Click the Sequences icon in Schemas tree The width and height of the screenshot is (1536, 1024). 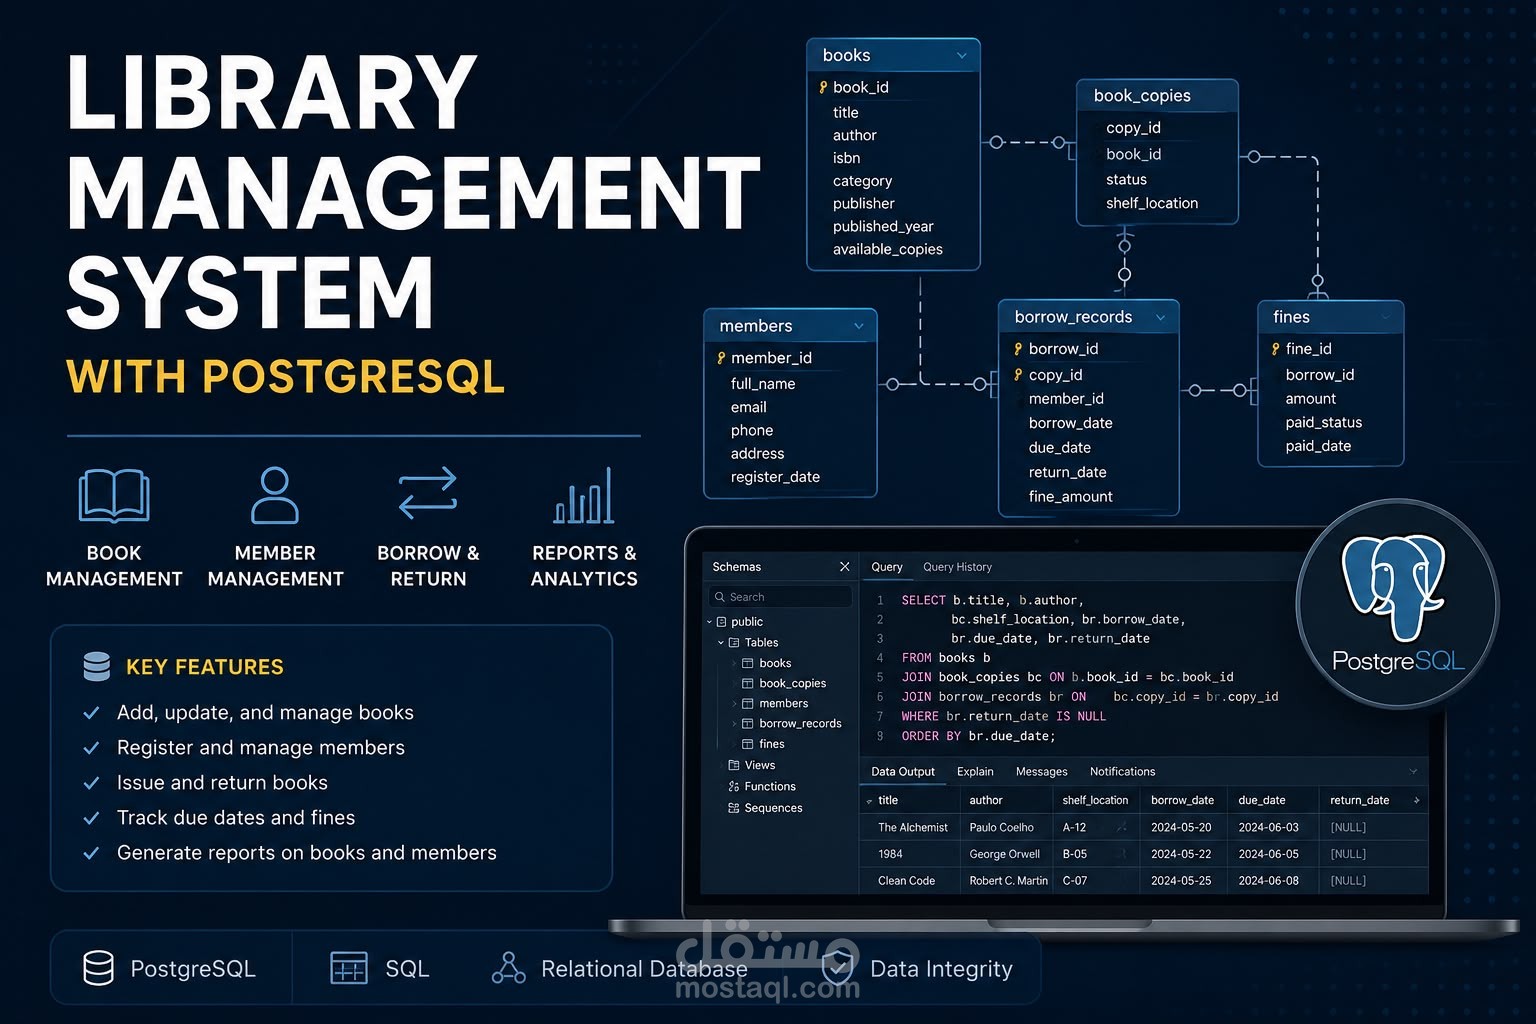734,808
